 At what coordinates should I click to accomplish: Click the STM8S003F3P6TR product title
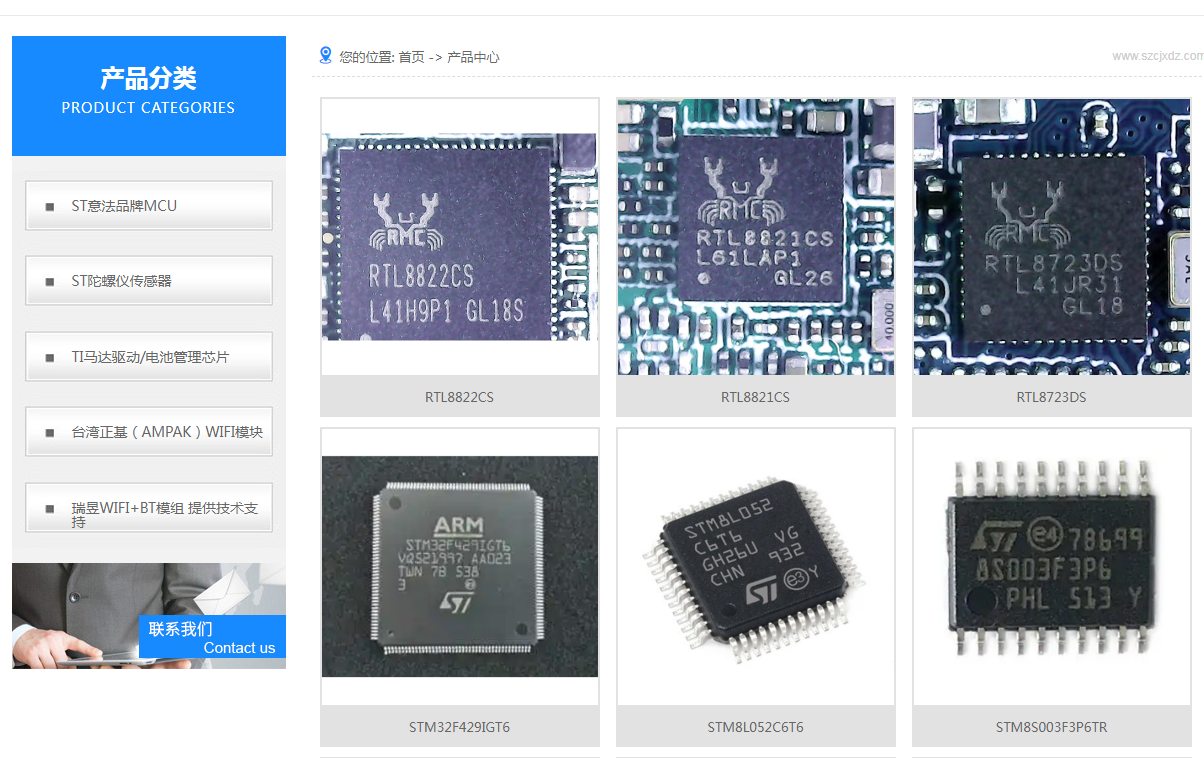coord(1051,727)
